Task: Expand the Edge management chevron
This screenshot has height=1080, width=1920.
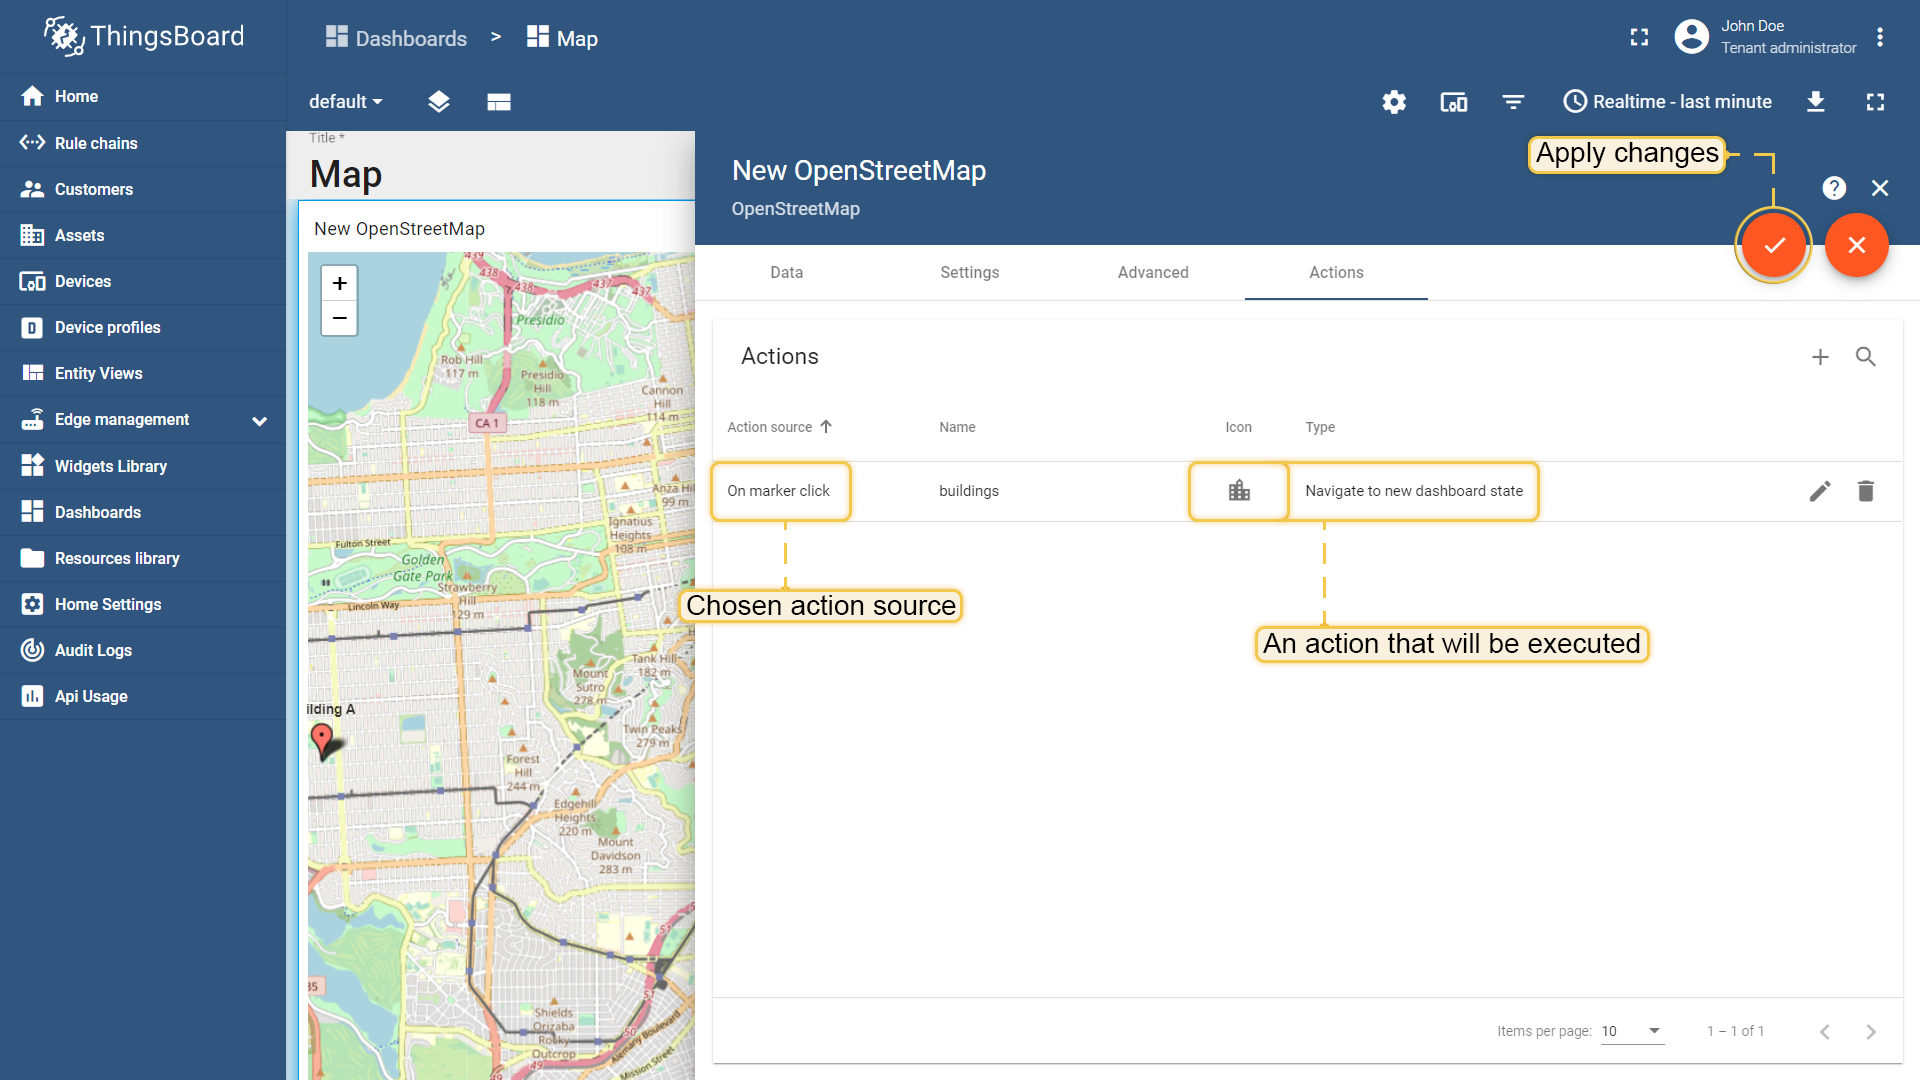Action: [x=260, y=420]
